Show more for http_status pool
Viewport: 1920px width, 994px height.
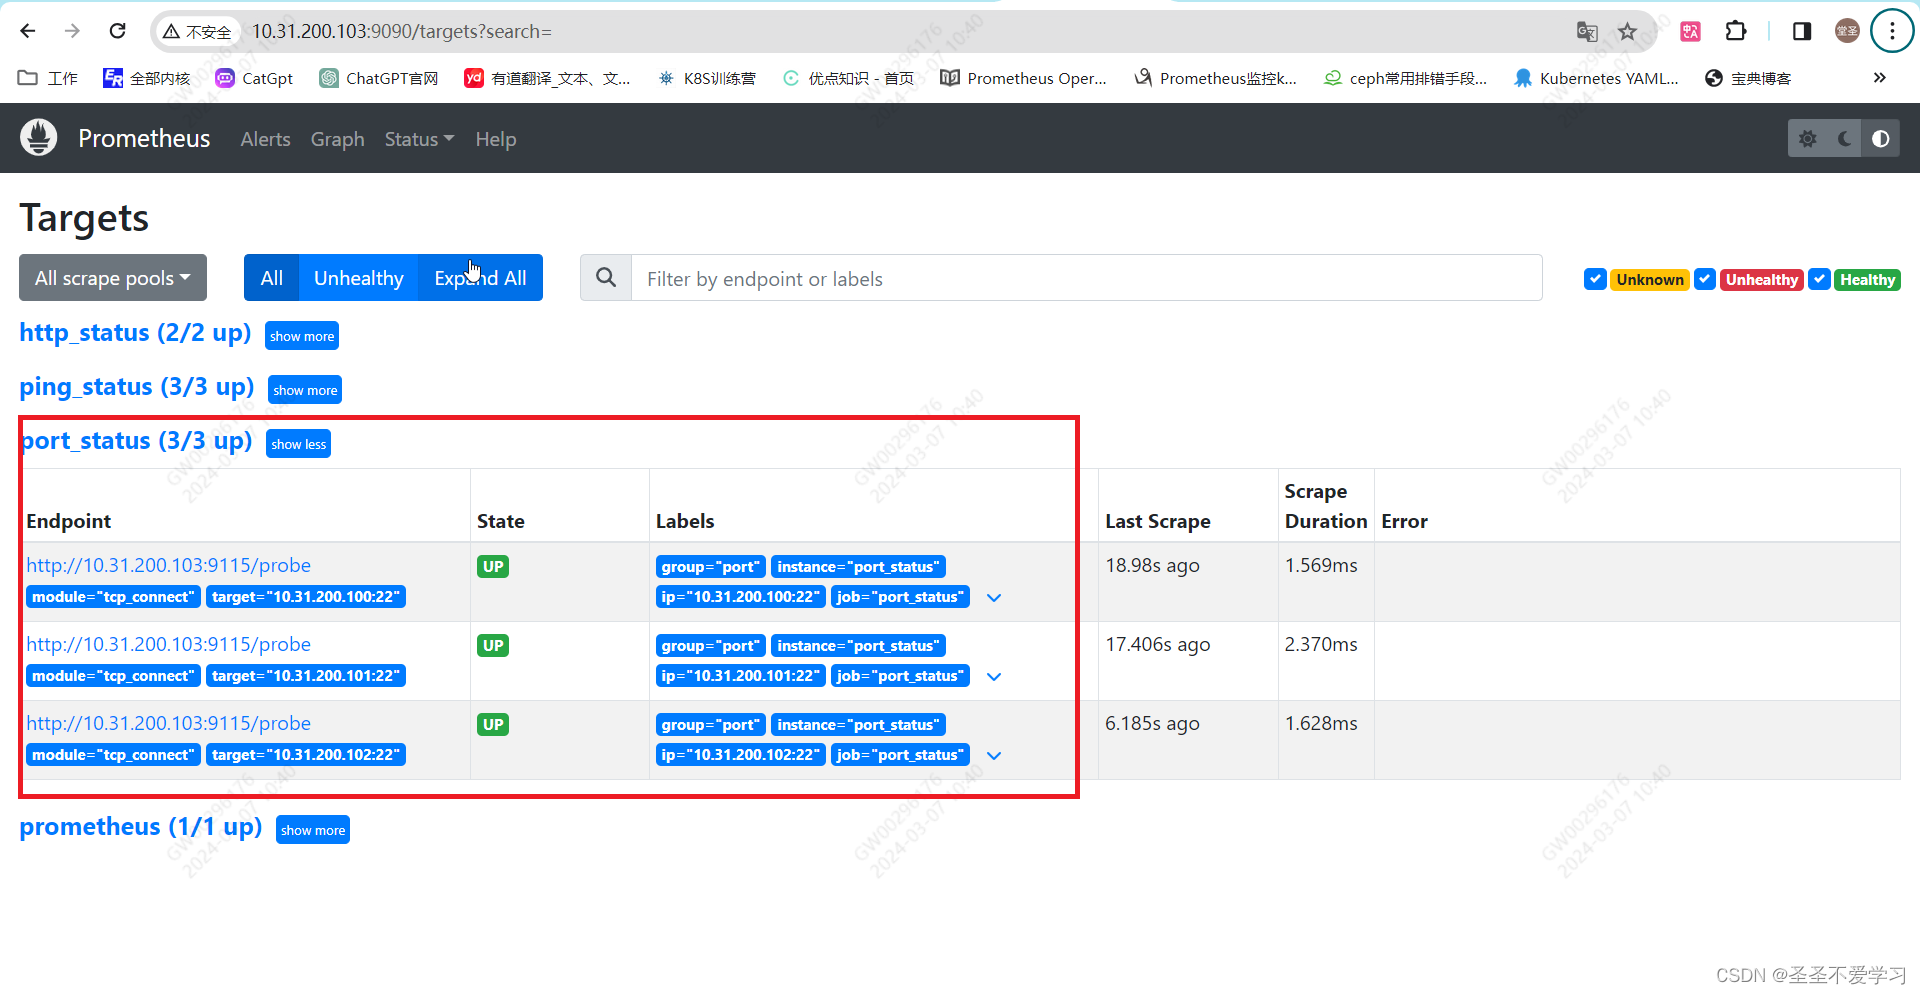[302, 336]
